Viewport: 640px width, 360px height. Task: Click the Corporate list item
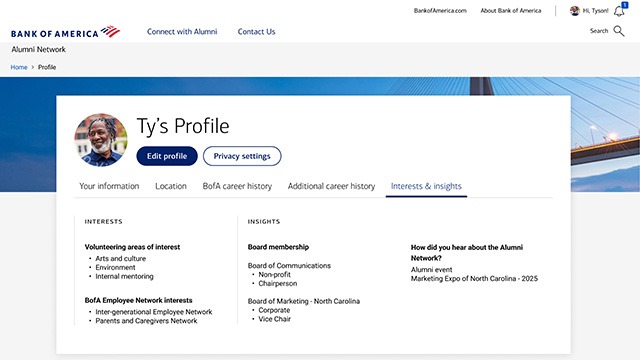coord(274,310)
